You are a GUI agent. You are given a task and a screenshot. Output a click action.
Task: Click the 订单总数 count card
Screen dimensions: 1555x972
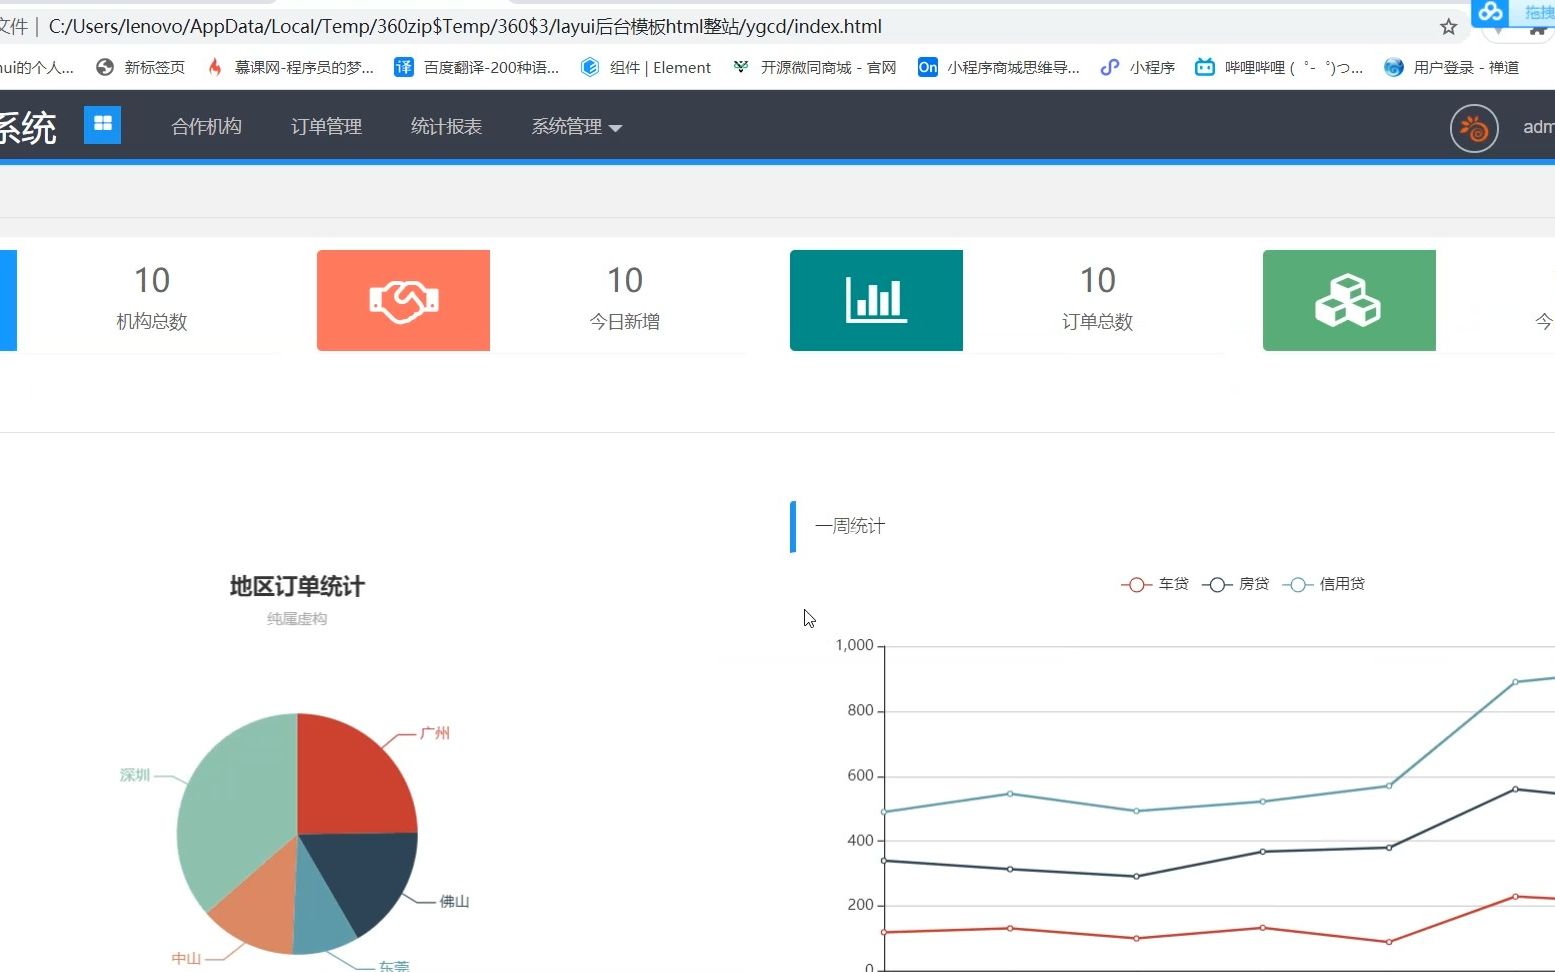pos(1098,300)
